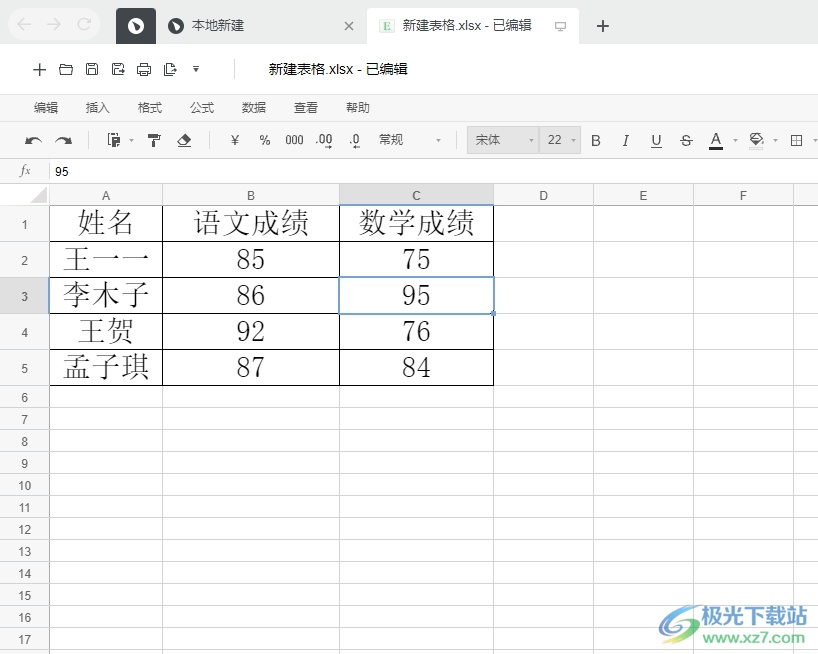Click the save-as icon

[118, 69]
